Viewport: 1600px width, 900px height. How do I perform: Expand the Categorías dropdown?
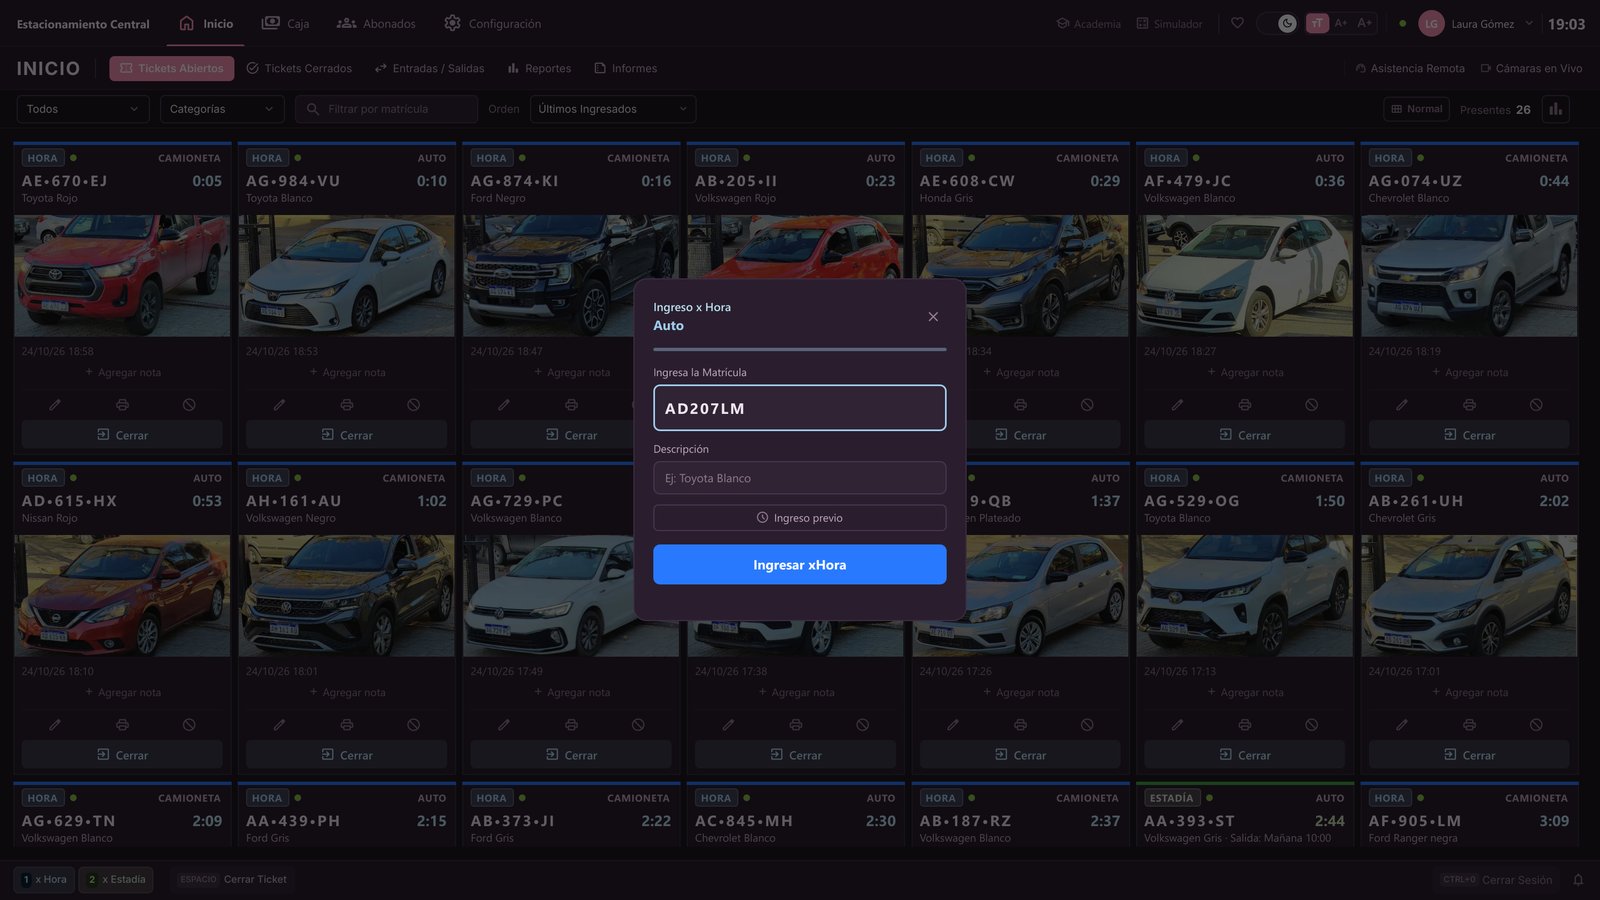point(222,109)
